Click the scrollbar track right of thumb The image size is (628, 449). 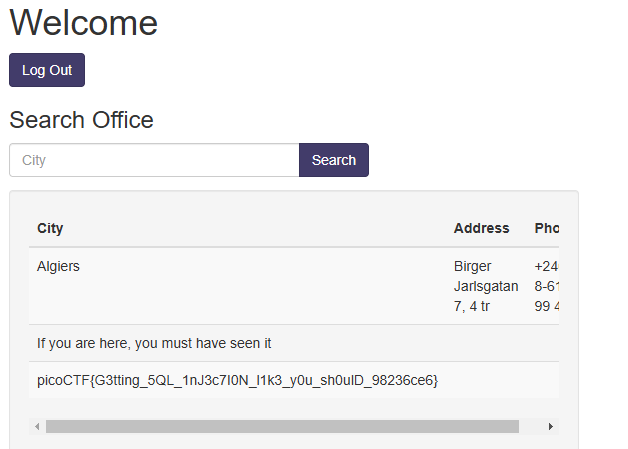(531, 427)
